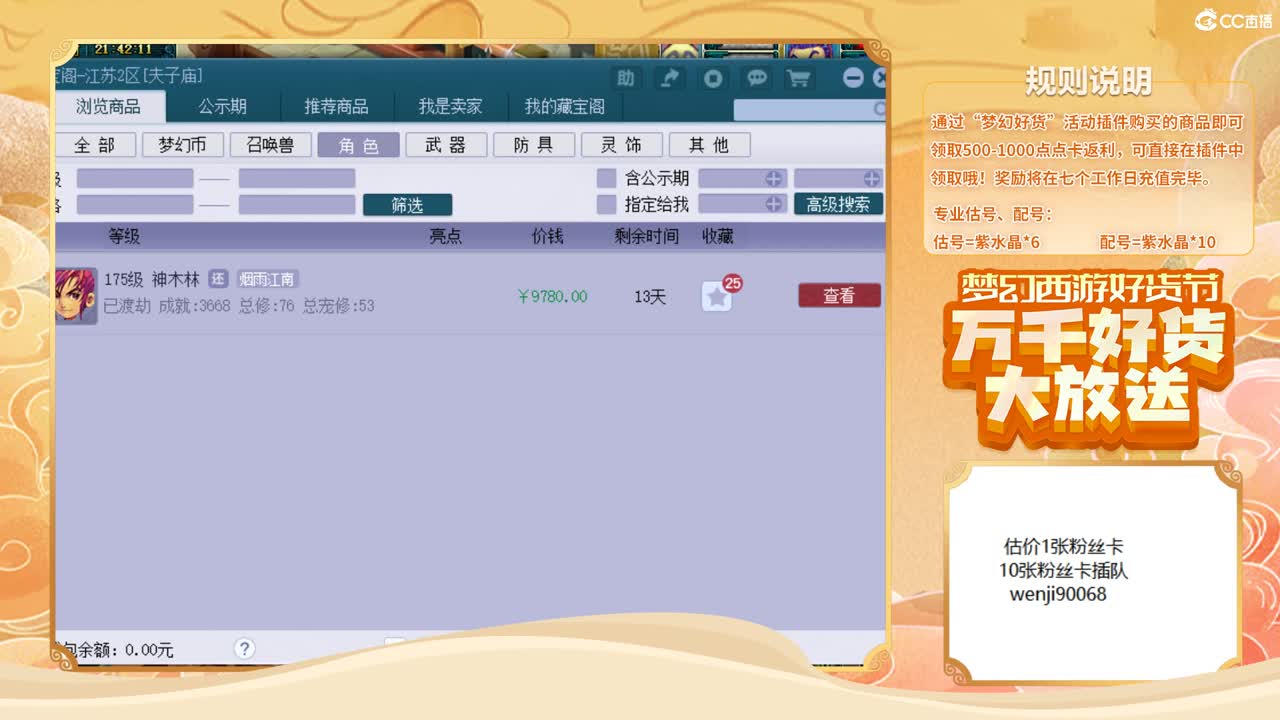Screen dimensions: 1280x720
Task: Select the 梦幻币 category filter
Action: tap(182, 145)
